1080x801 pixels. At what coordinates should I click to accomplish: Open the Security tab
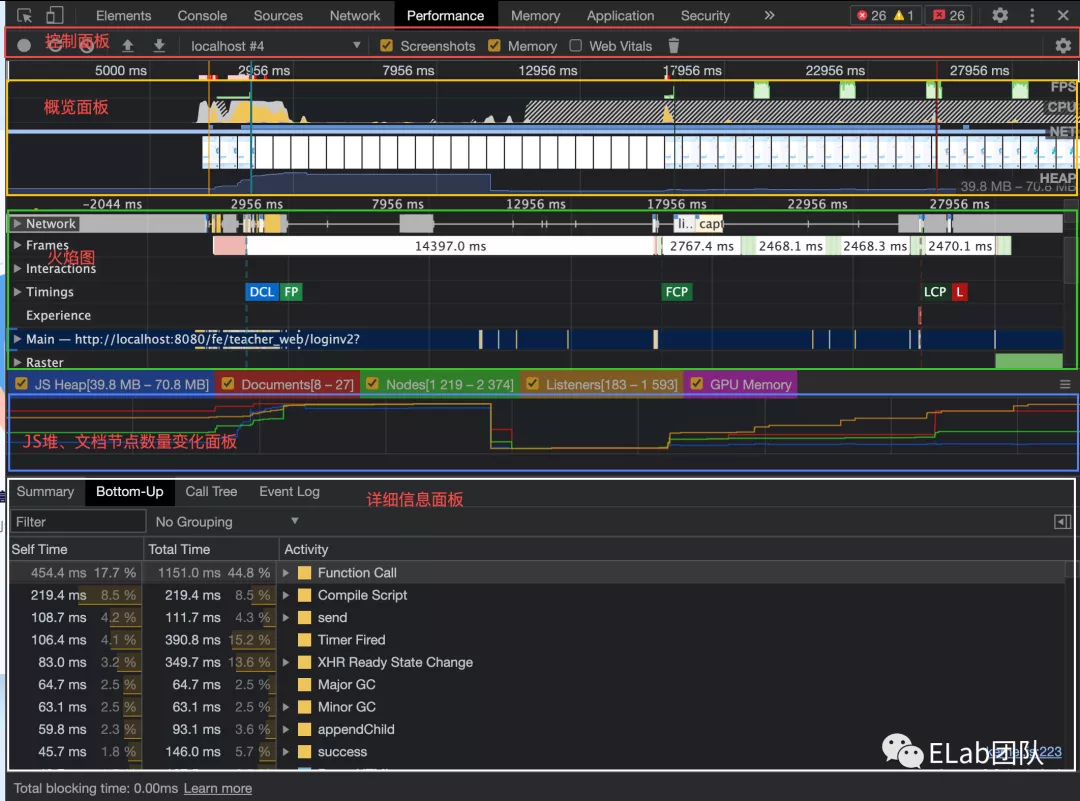pos(705,15)
